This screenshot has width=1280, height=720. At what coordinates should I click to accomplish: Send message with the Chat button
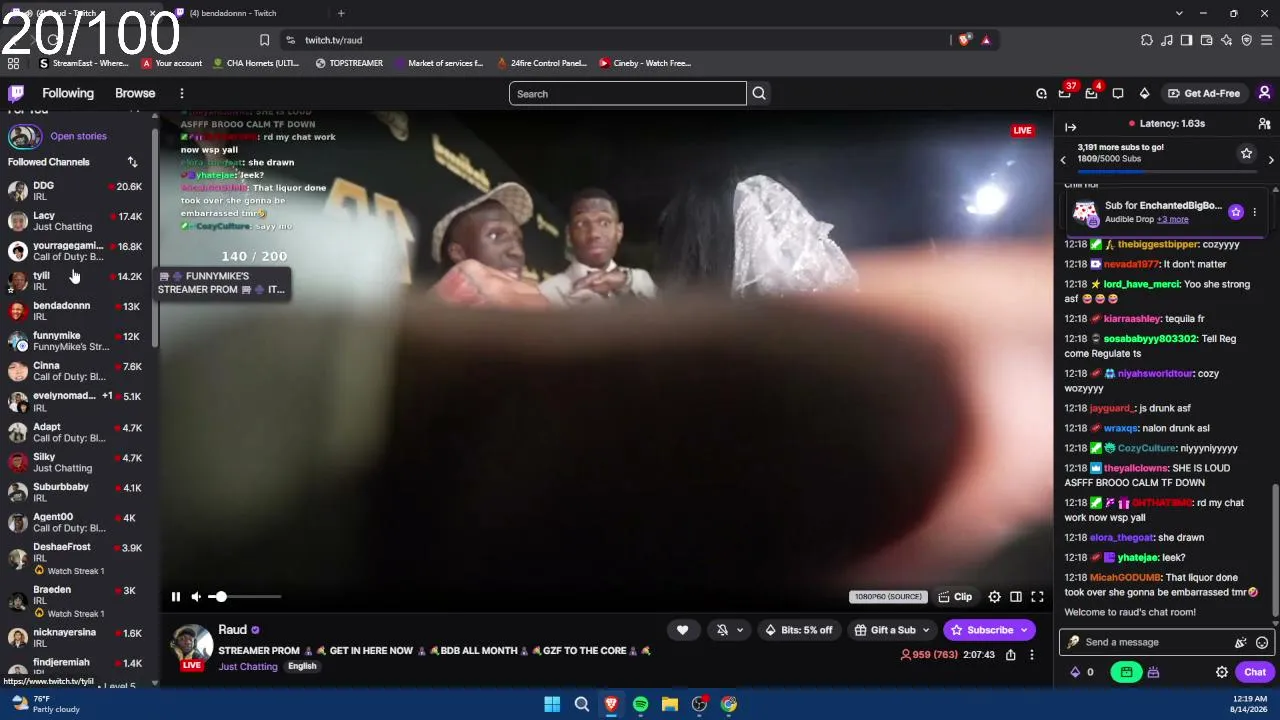tap(1255, 673)
